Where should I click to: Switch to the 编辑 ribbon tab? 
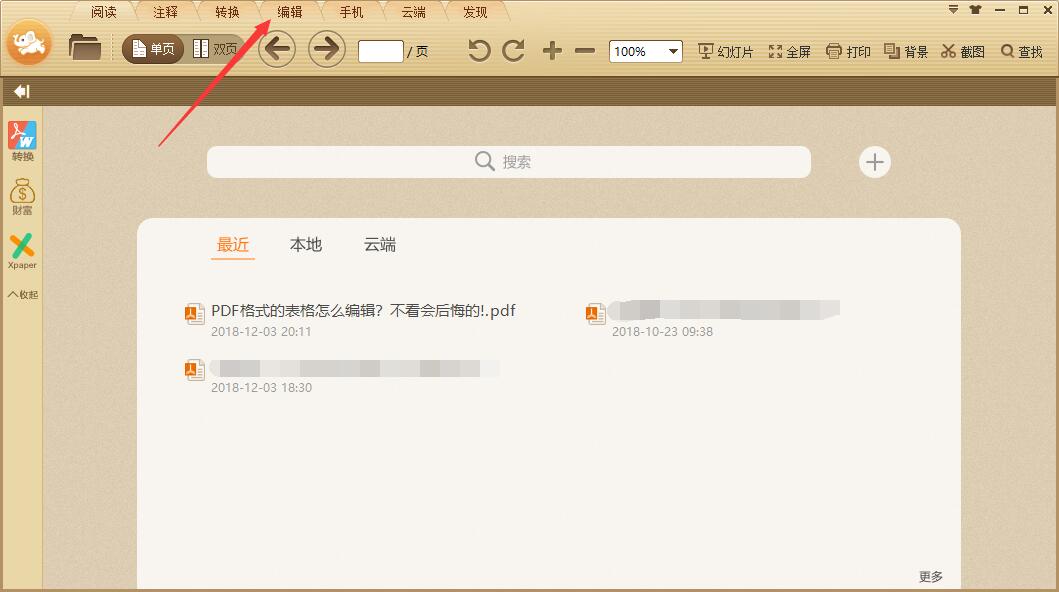289,11
